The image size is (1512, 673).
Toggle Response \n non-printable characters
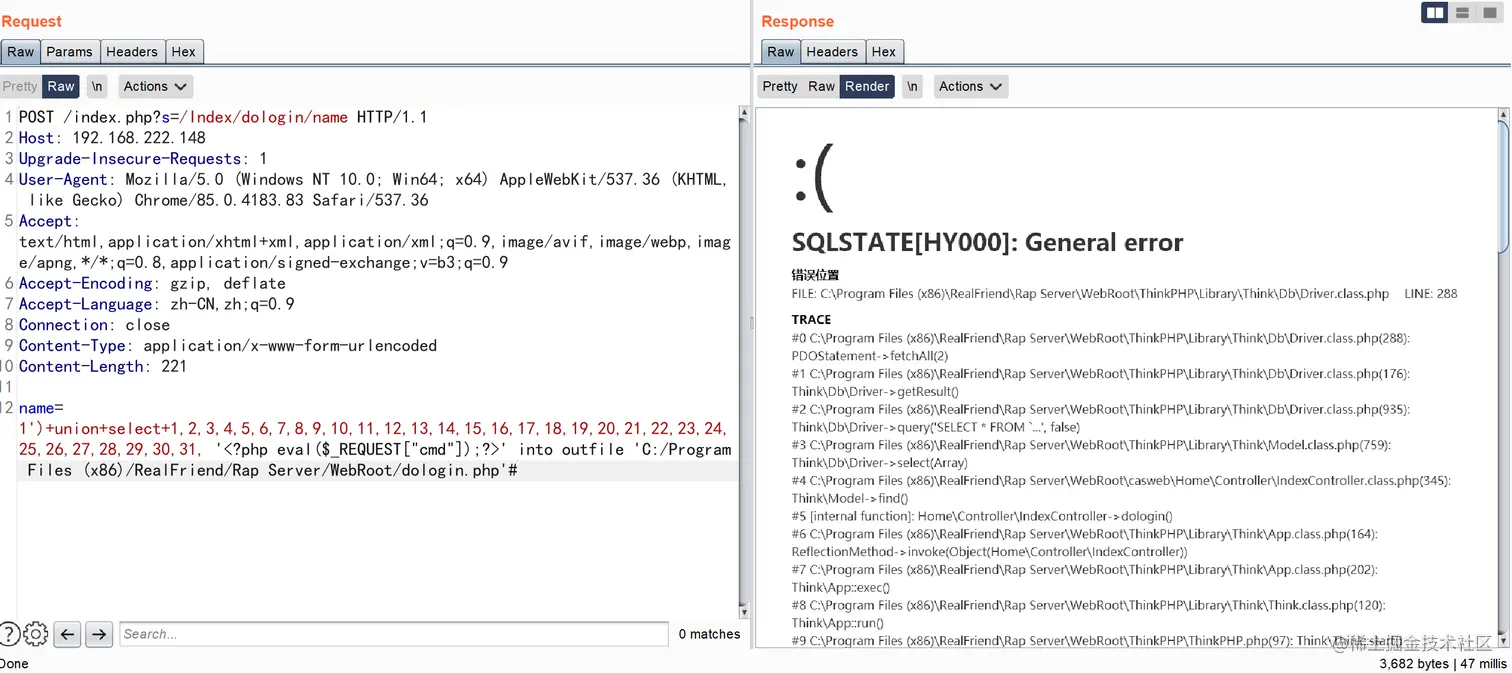(x=912, y=87)
